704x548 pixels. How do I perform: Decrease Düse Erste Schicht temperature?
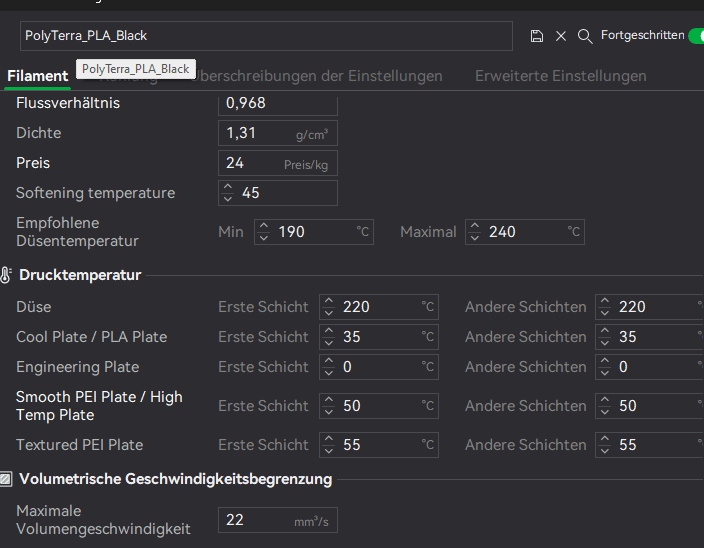tap(329, 312)
